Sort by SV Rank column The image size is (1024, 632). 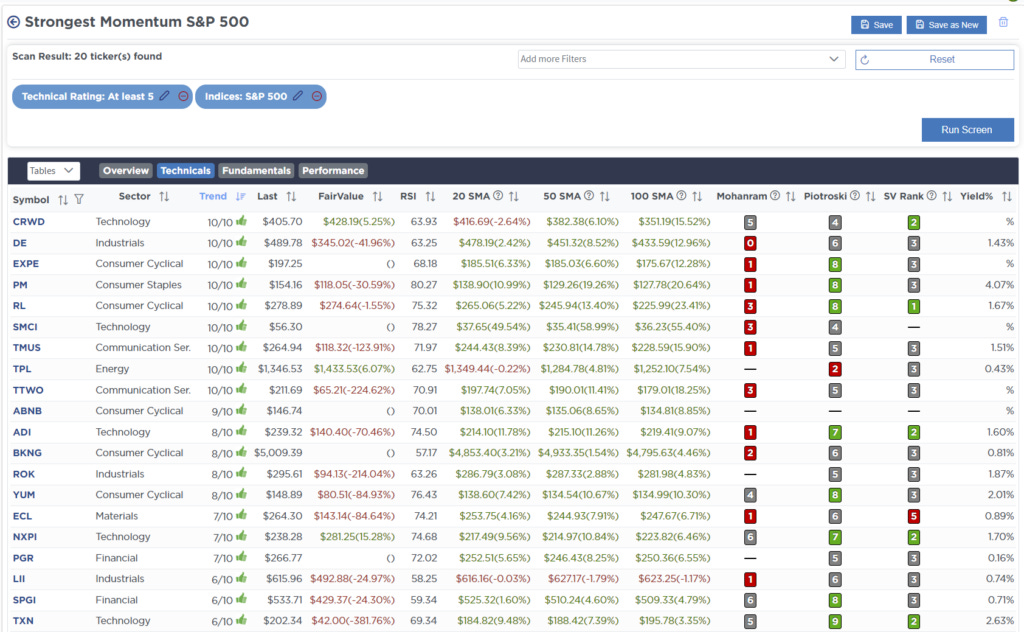(947, 197)
